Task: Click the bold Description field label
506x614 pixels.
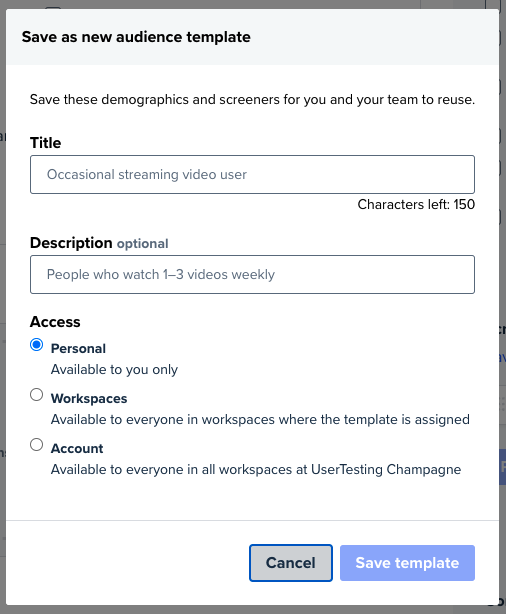Action: click(71, 243)
